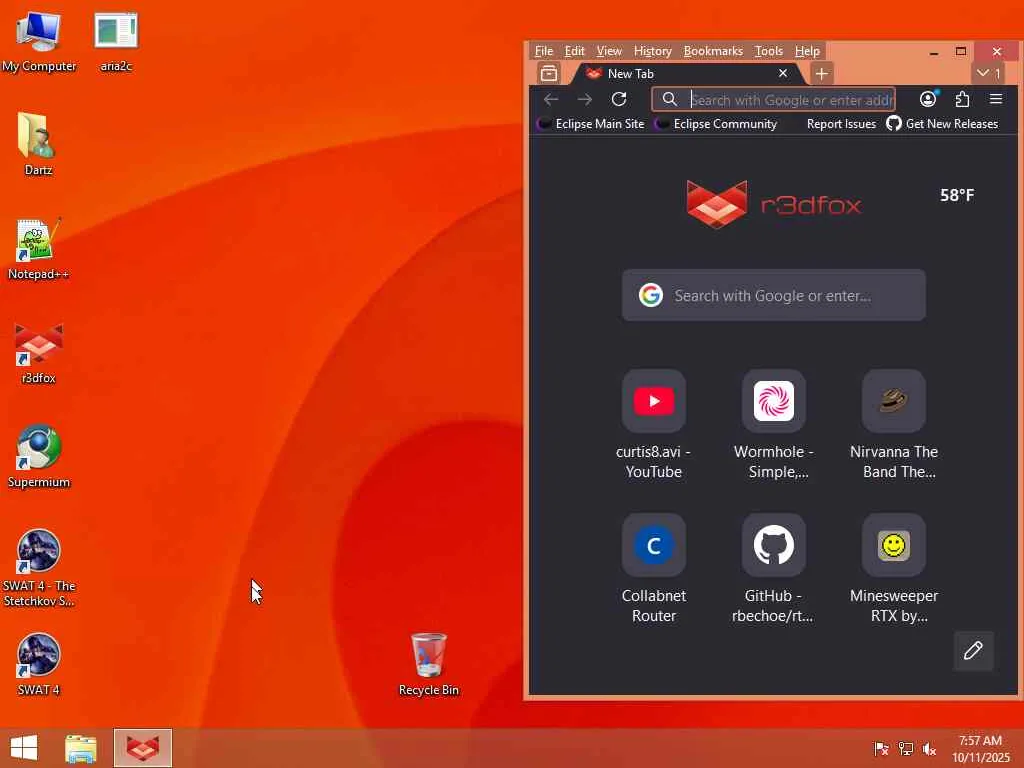
Task: Click the pencil customize icon on new tab page
Action: 973,650
